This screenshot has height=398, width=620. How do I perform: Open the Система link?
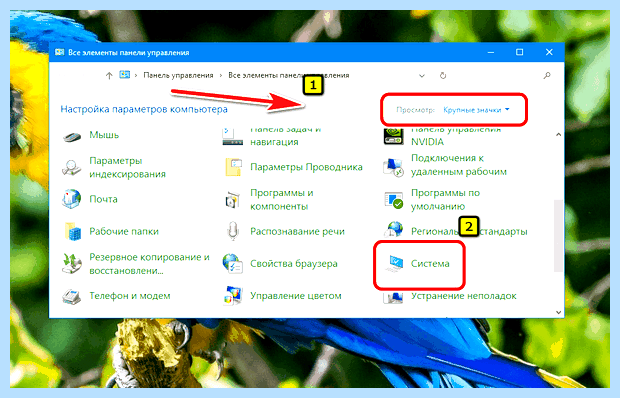pos(430,264)
